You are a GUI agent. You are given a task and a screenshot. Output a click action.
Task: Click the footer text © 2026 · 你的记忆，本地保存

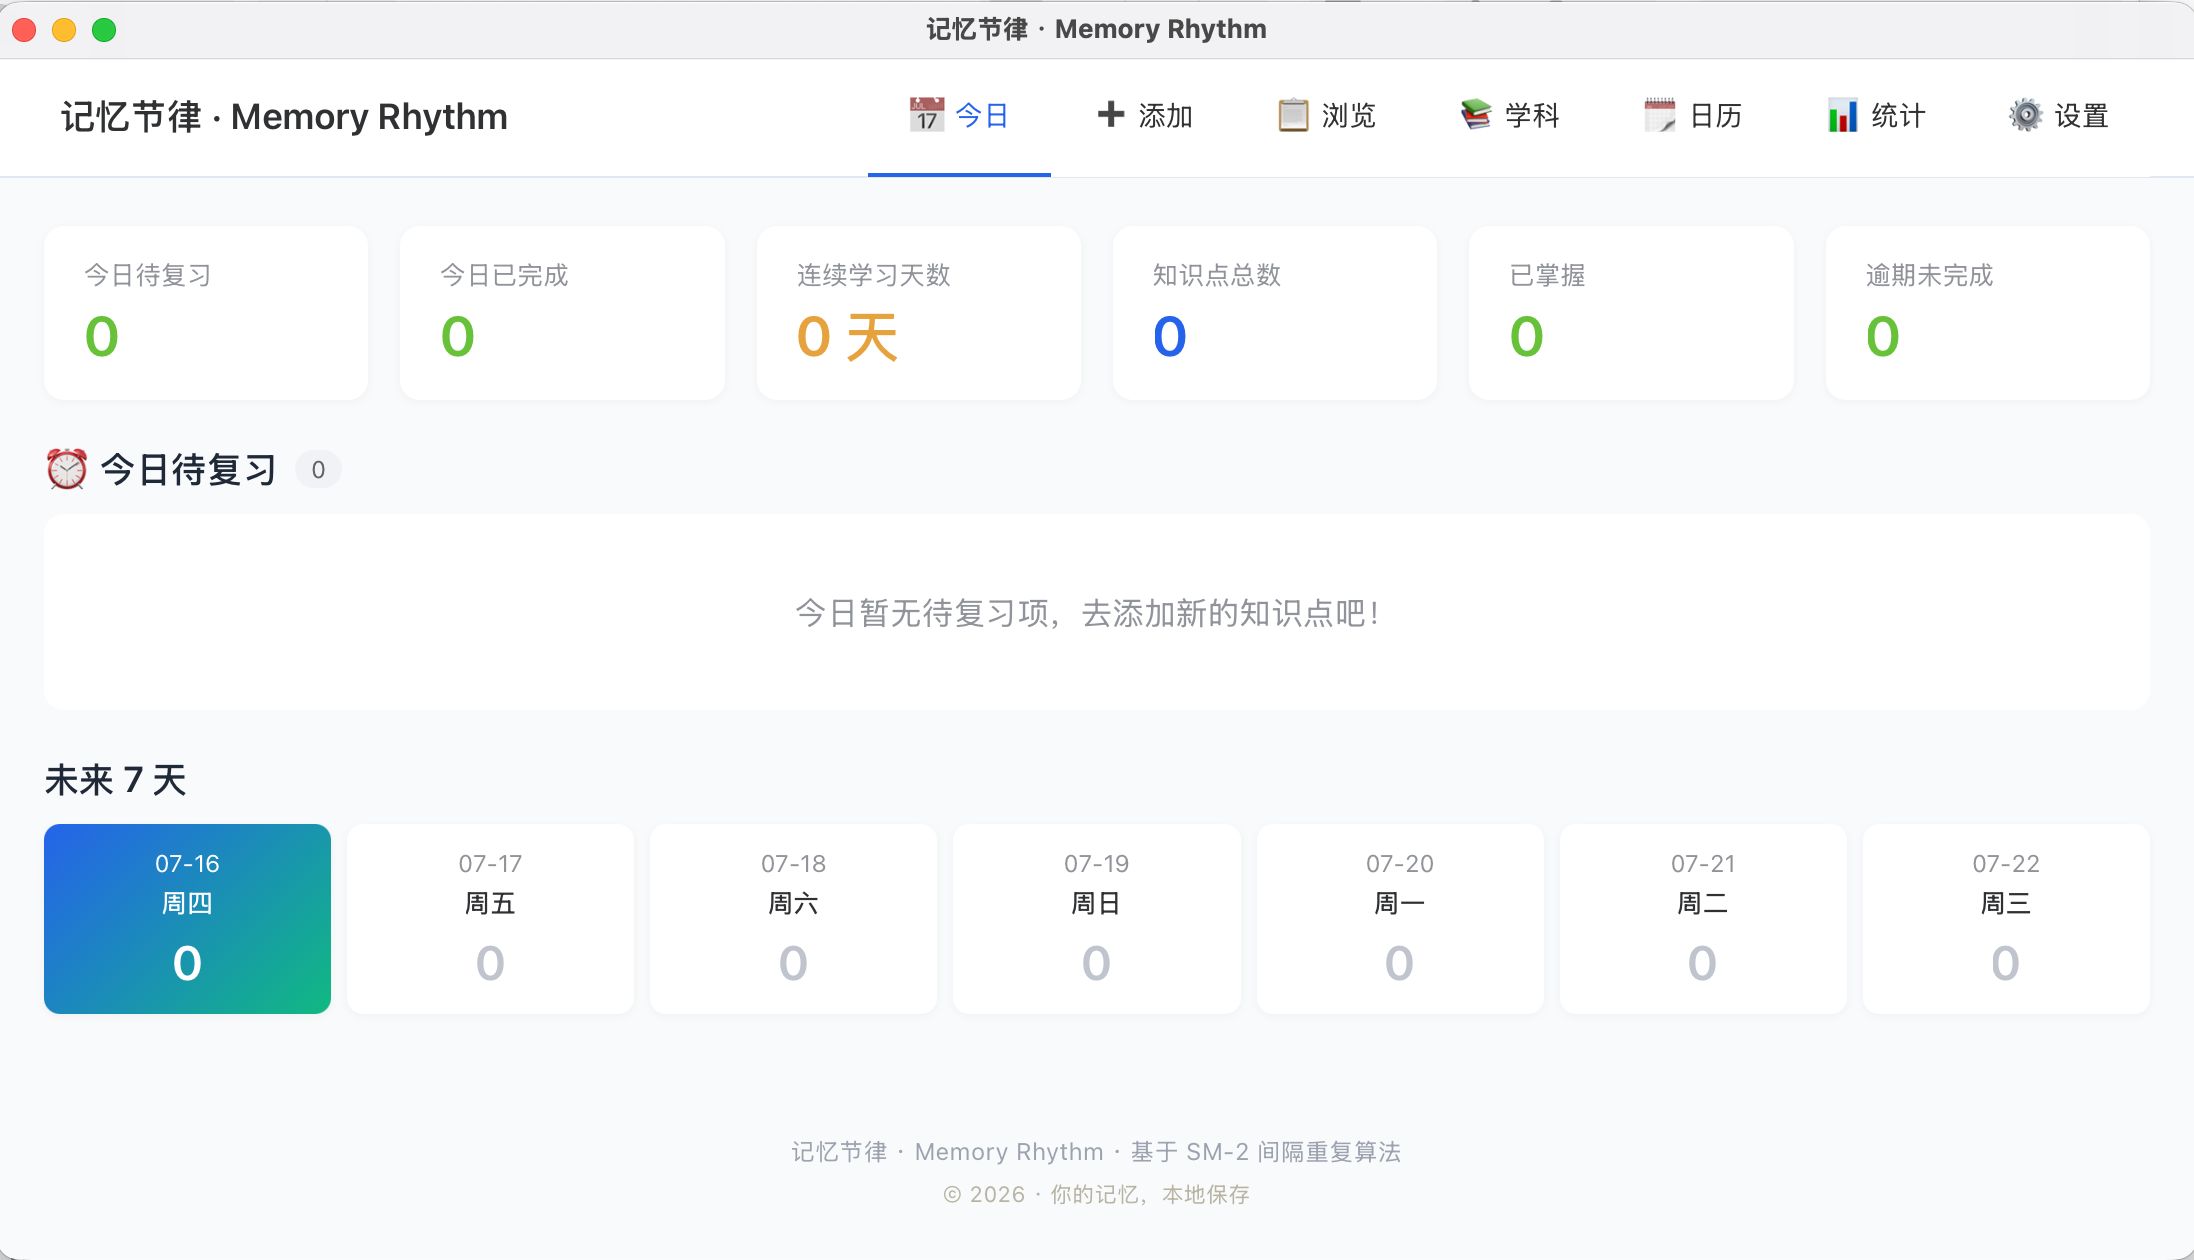click(x=1096, y=1194)
